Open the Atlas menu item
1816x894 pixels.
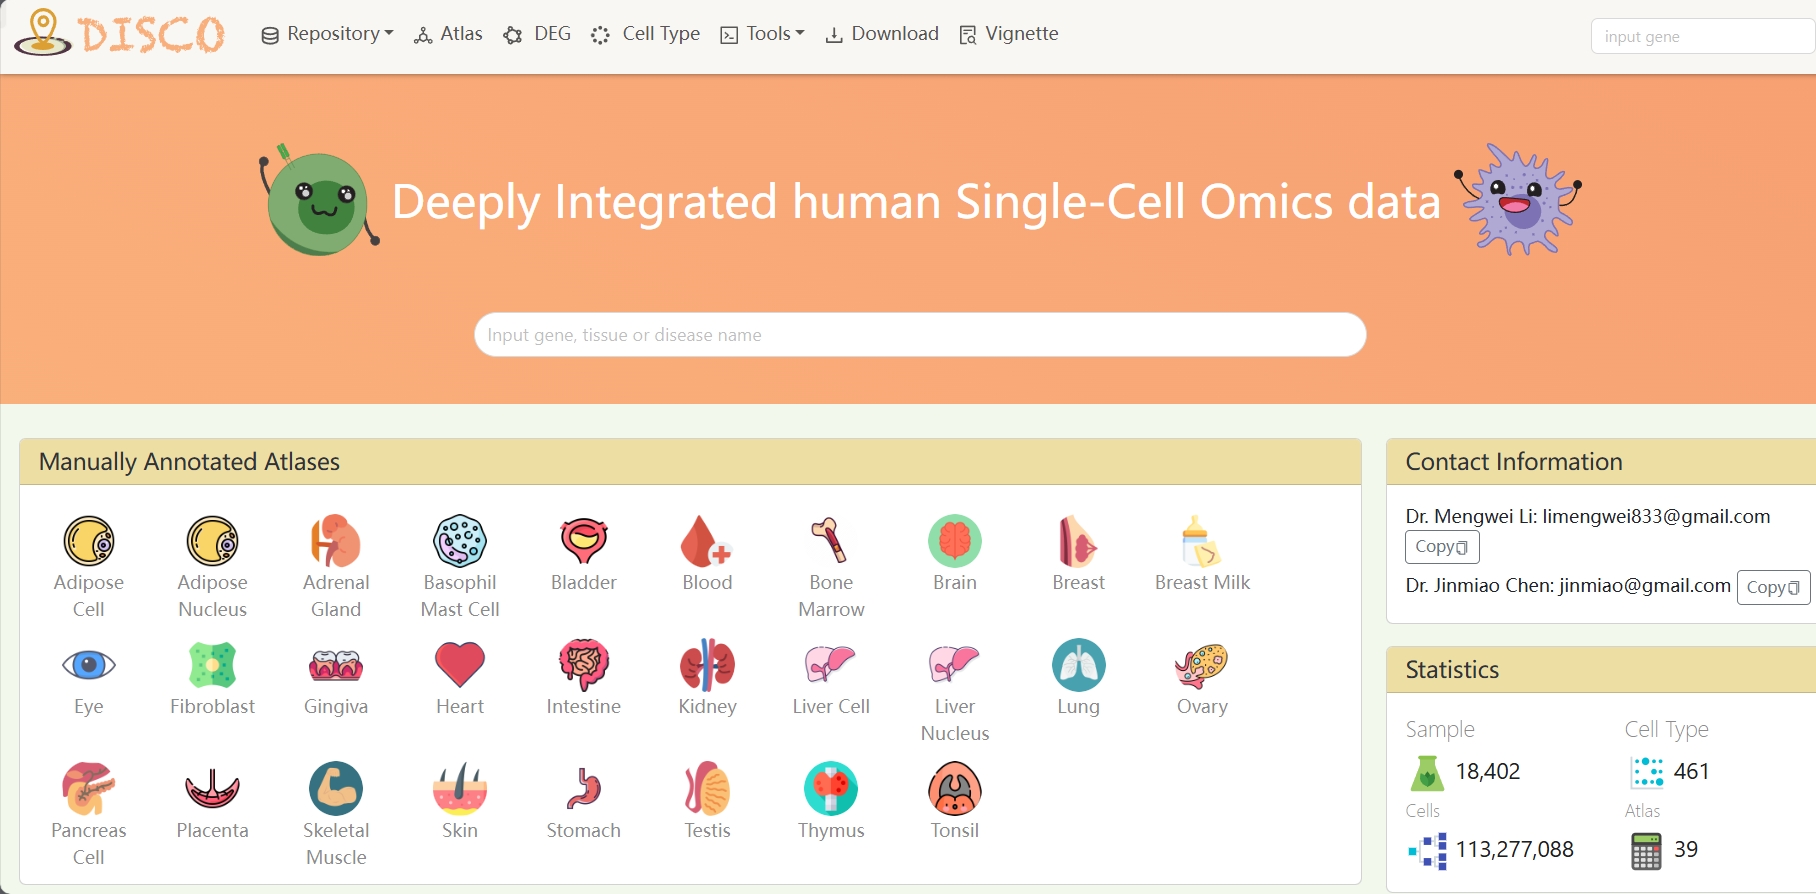point(448,34)
